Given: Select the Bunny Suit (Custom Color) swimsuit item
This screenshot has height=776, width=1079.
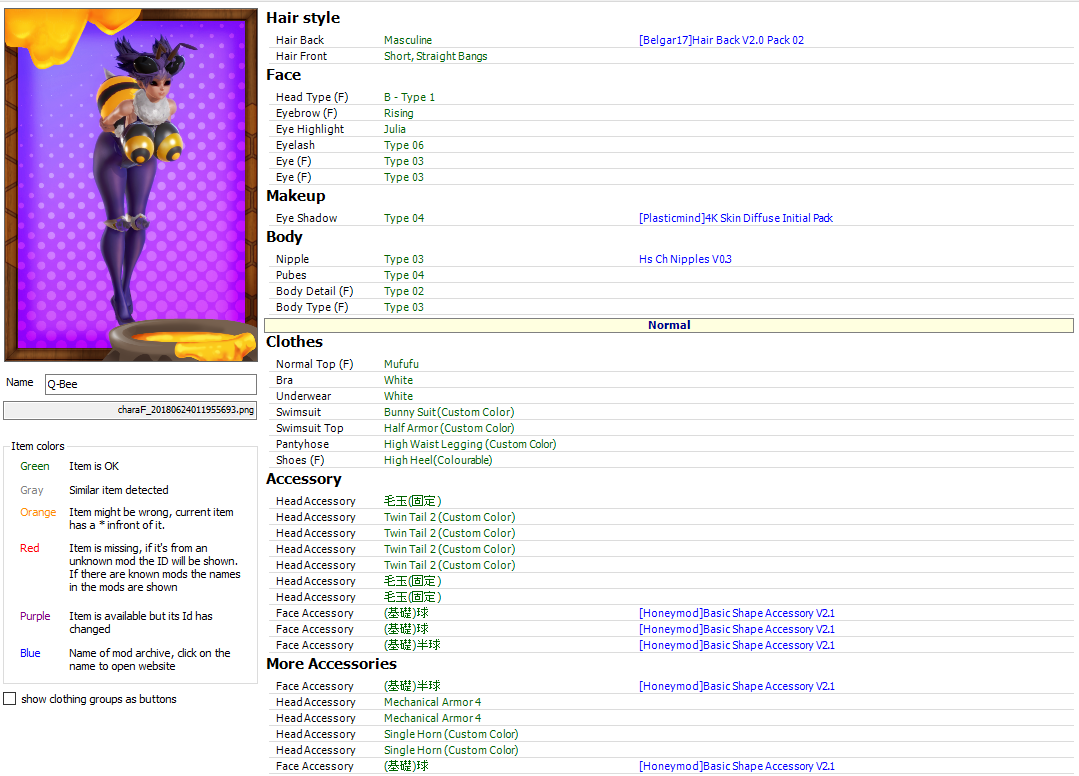Looking at the screenshot, I should click(449, 412).
